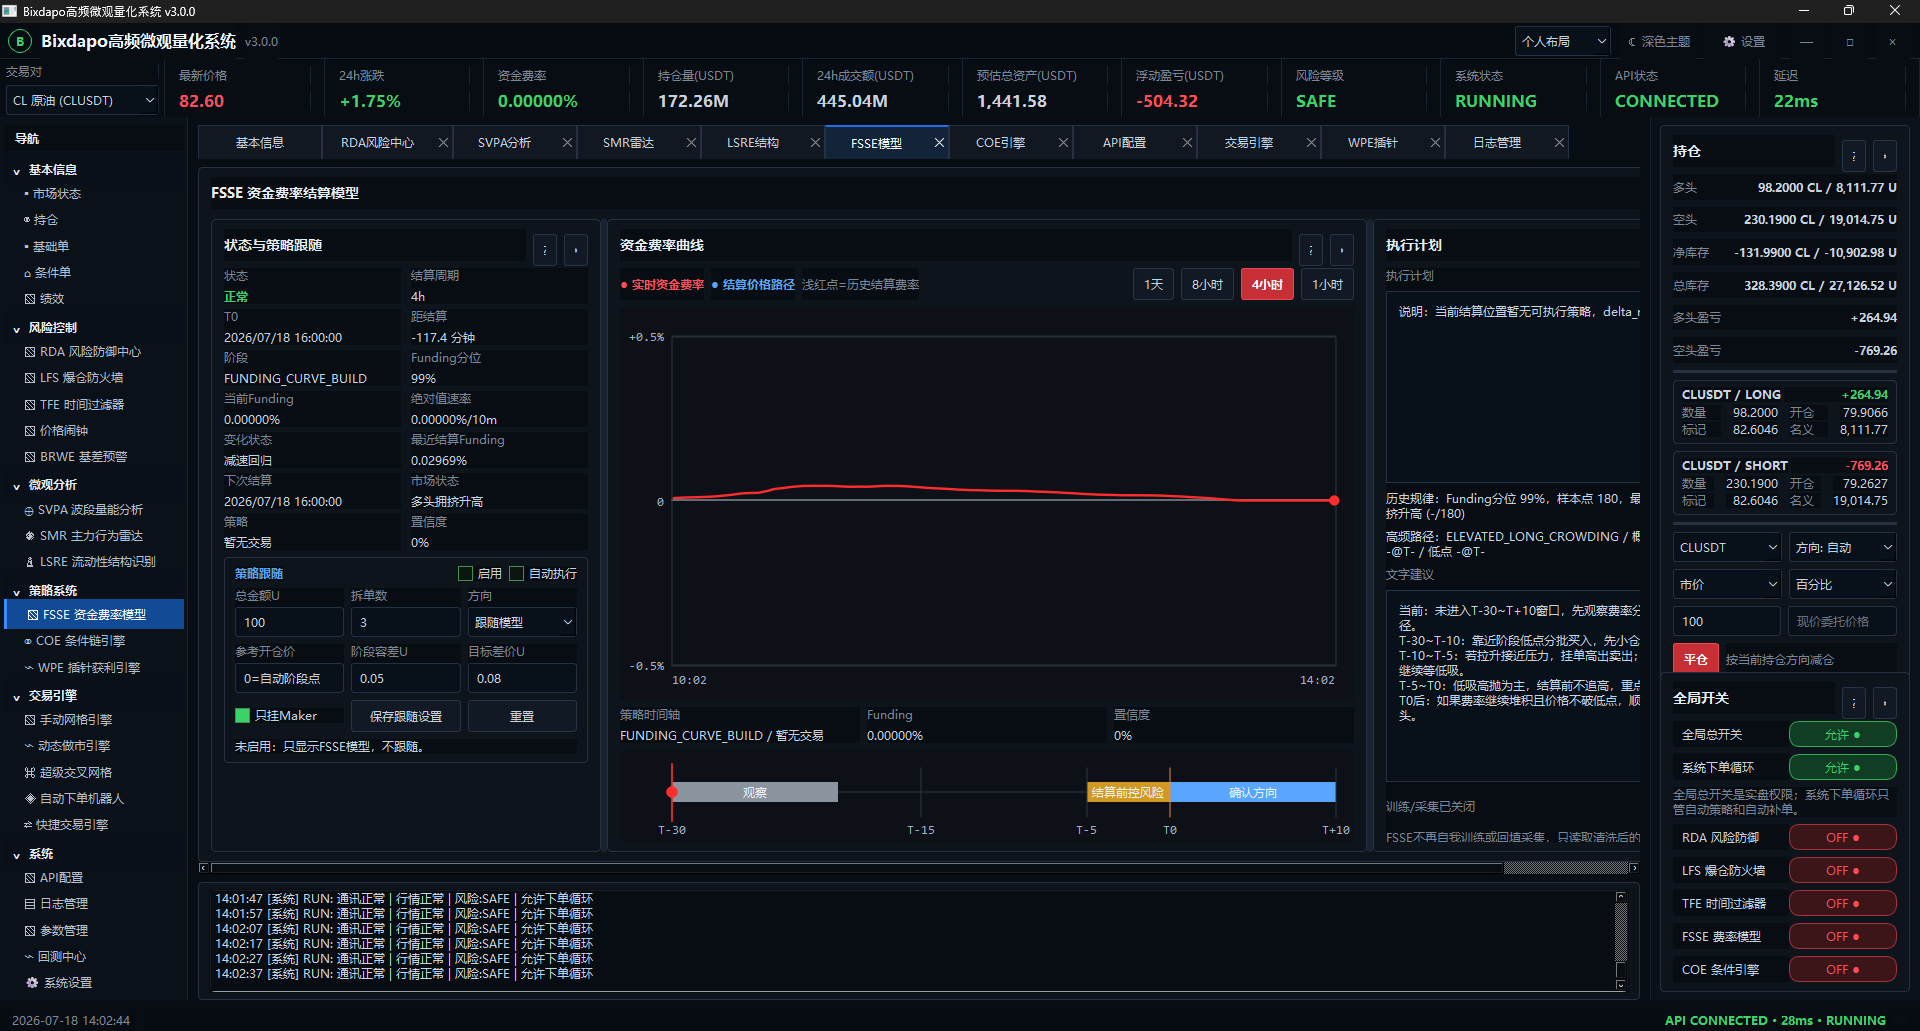This screenshot has height=1031, width=1920.
Task: Turn on the TFE 时间过滤器 switch
Action: click(x=1842, y=904)
